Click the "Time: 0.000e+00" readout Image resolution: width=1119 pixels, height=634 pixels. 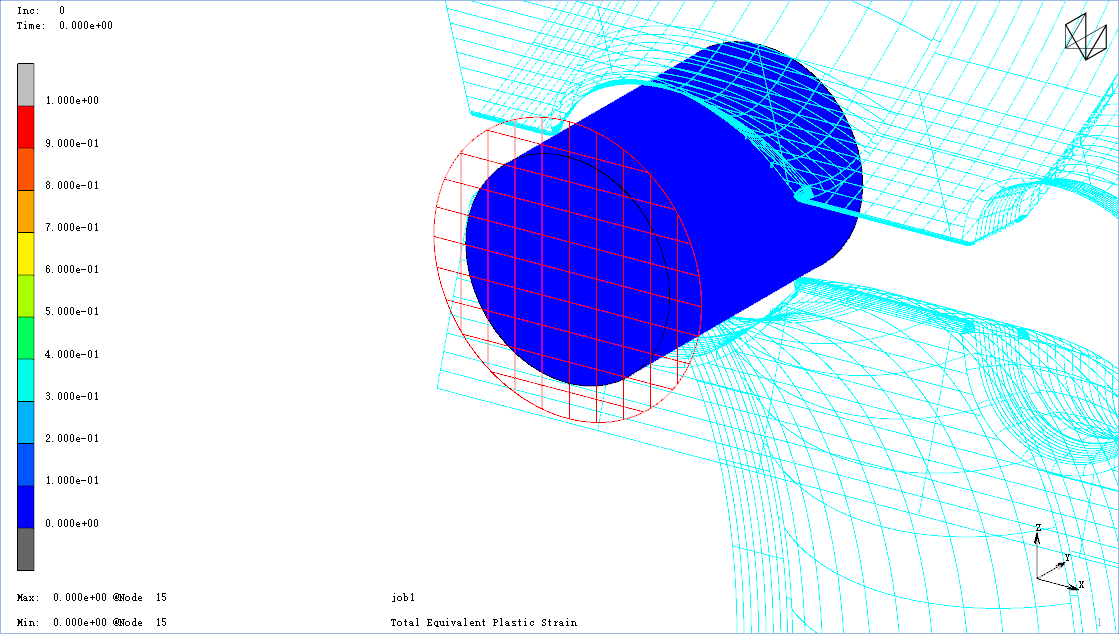[x=64, y=26]
